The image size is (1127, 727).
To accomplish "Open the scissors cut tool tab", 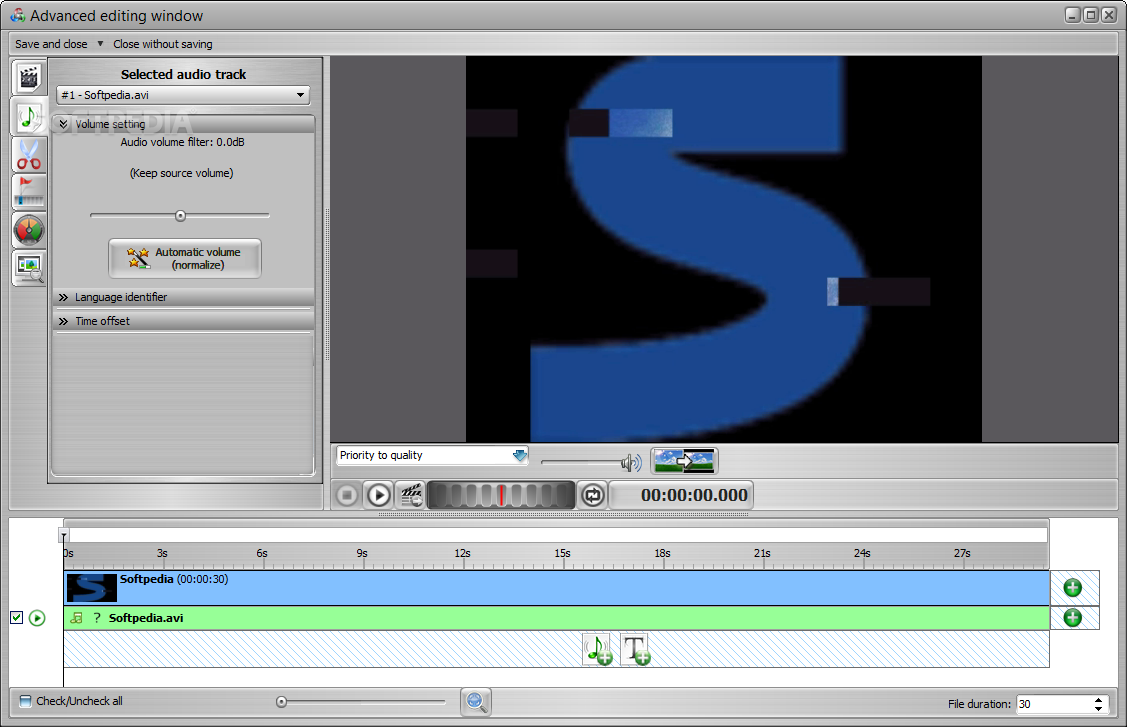I will pos(29,155).
